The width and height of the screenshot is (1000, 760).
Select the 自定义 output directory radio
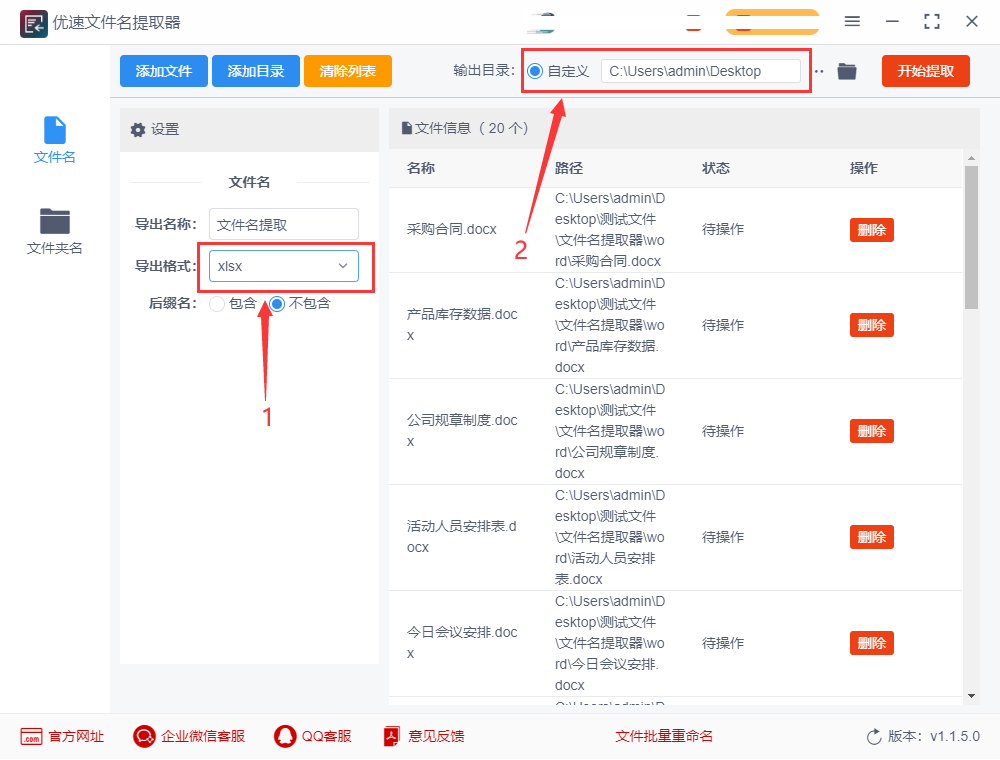[536, 71]
